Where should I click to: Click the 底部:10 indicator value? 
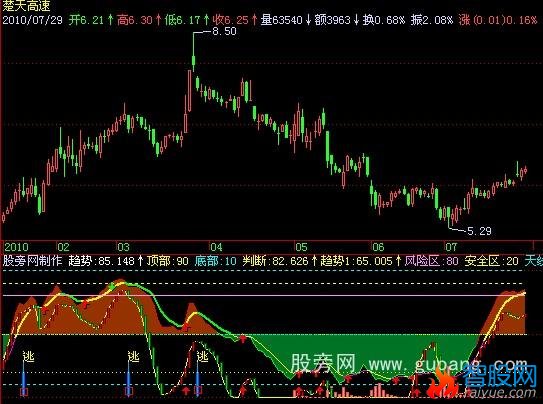click(215, 260)
